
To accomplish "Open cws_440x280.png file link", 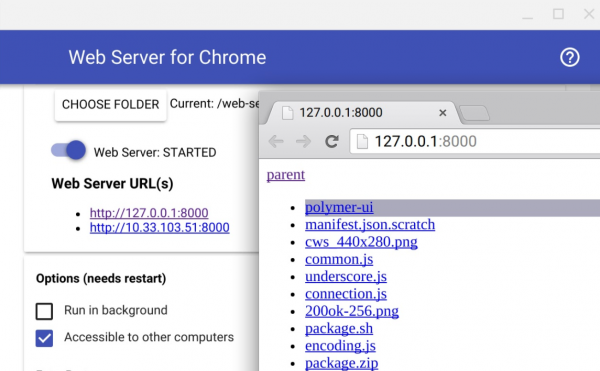I will (361, 242).
